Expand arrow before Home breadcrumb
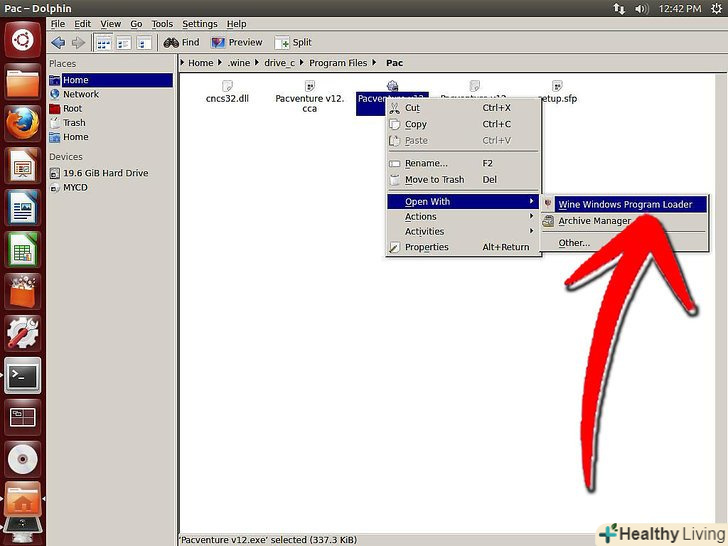The width and height of the screenshot is (728, 546). pyautogui.click(x=182, y=62)
